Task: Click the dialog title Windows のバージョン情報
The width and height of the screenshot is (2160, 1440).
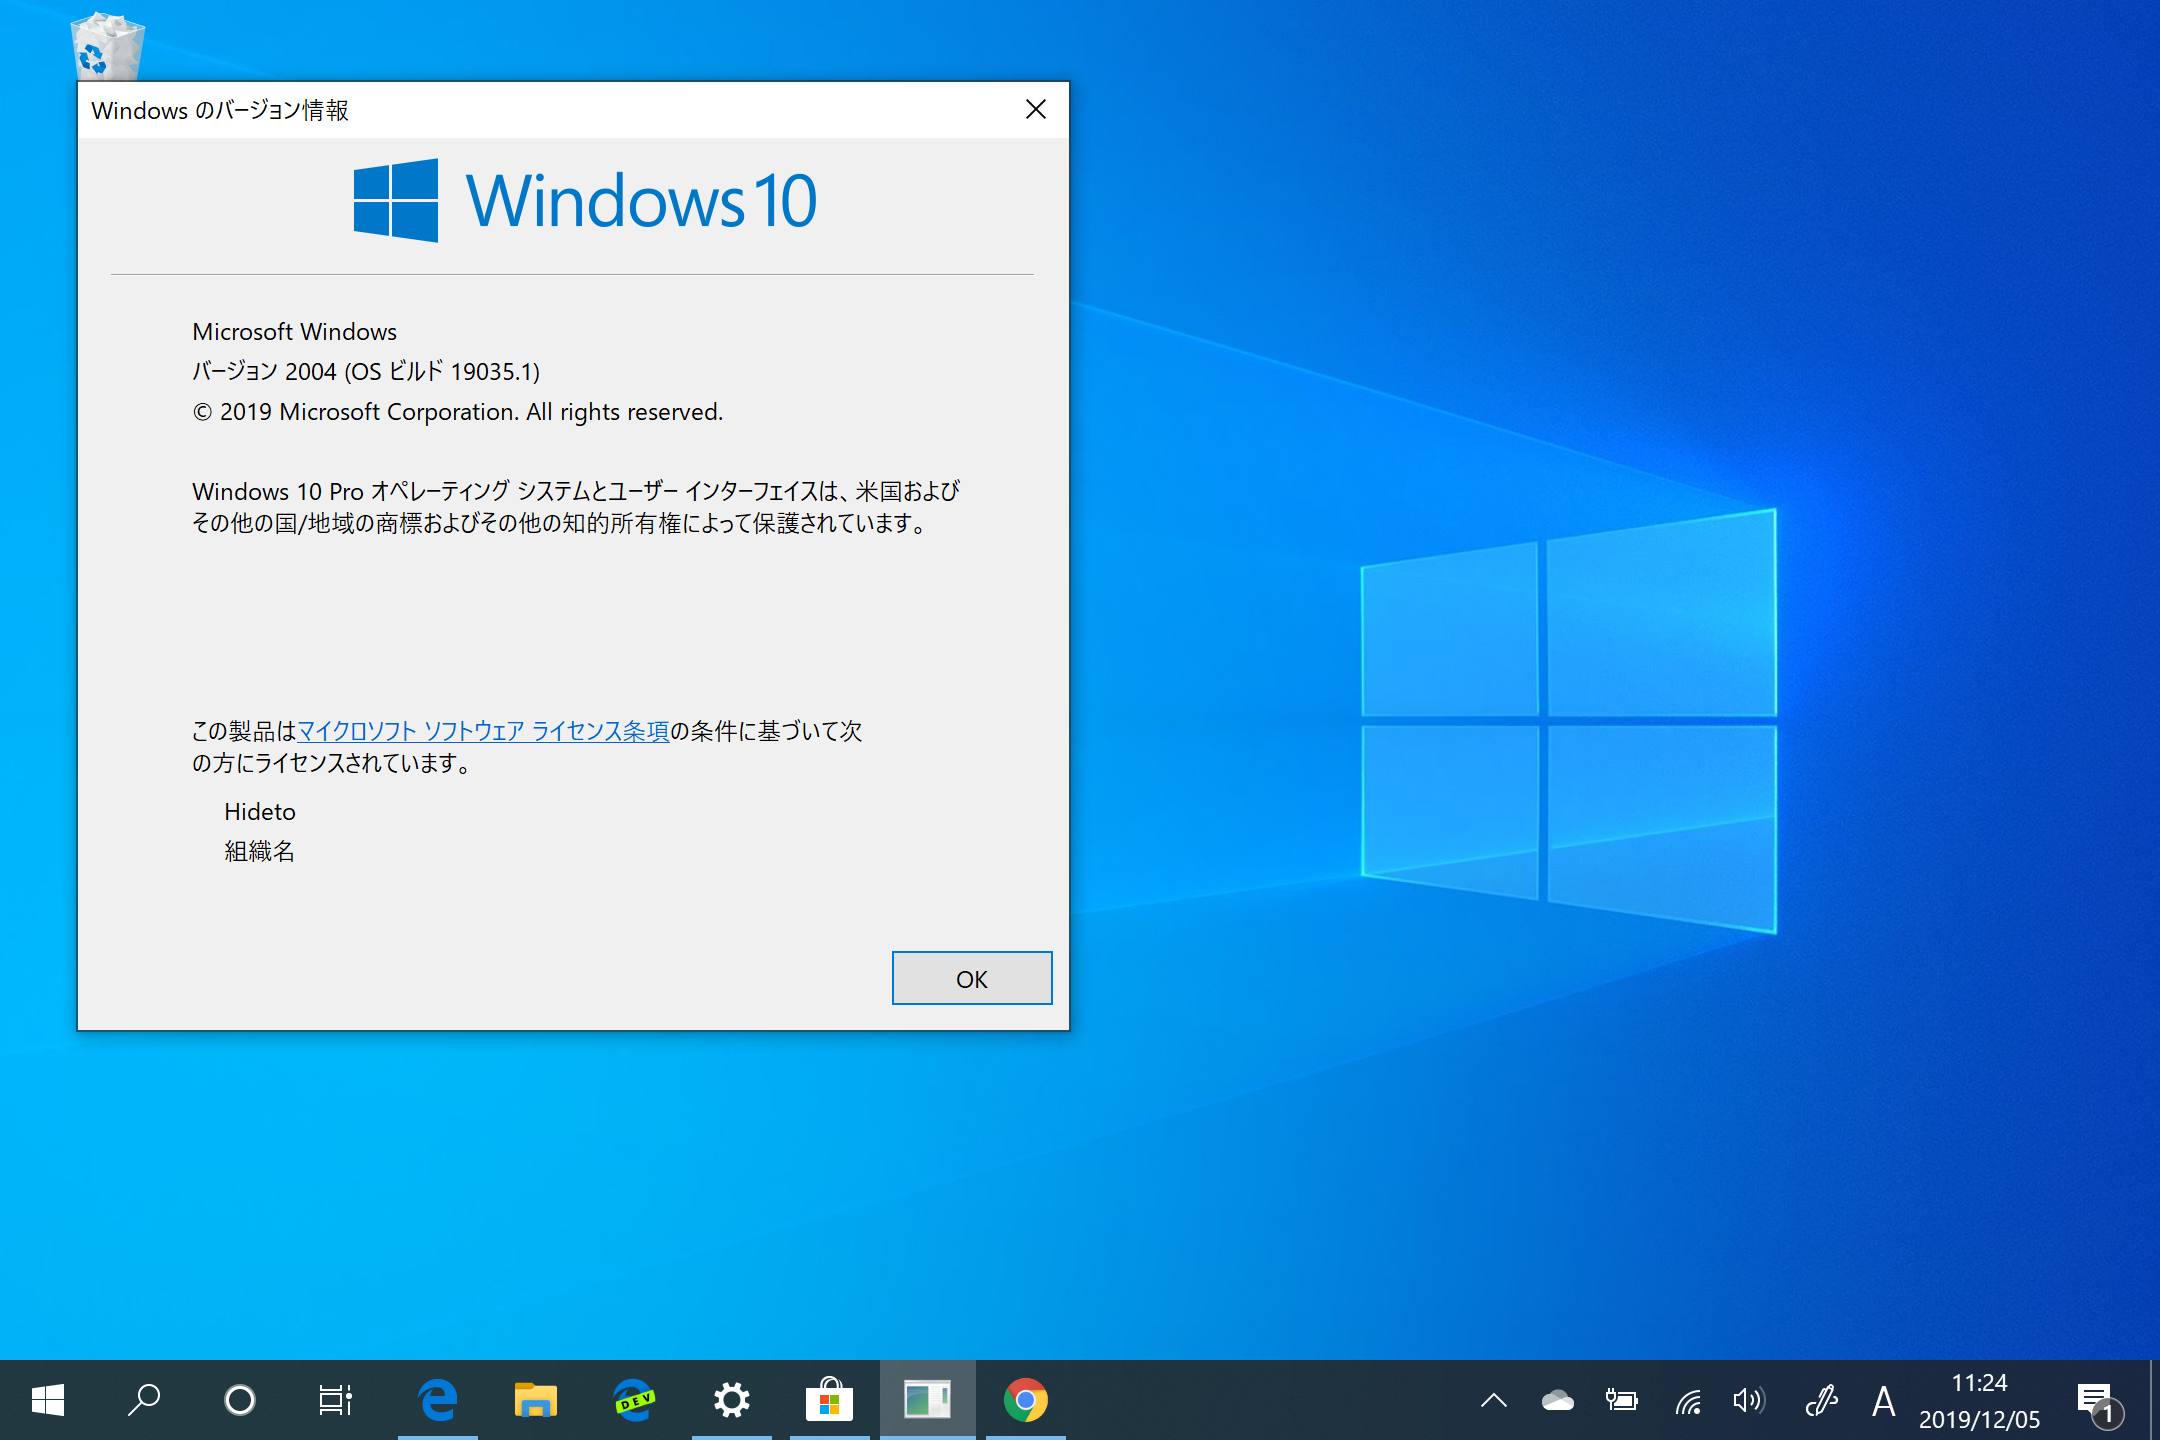Action: pos(220,110)
